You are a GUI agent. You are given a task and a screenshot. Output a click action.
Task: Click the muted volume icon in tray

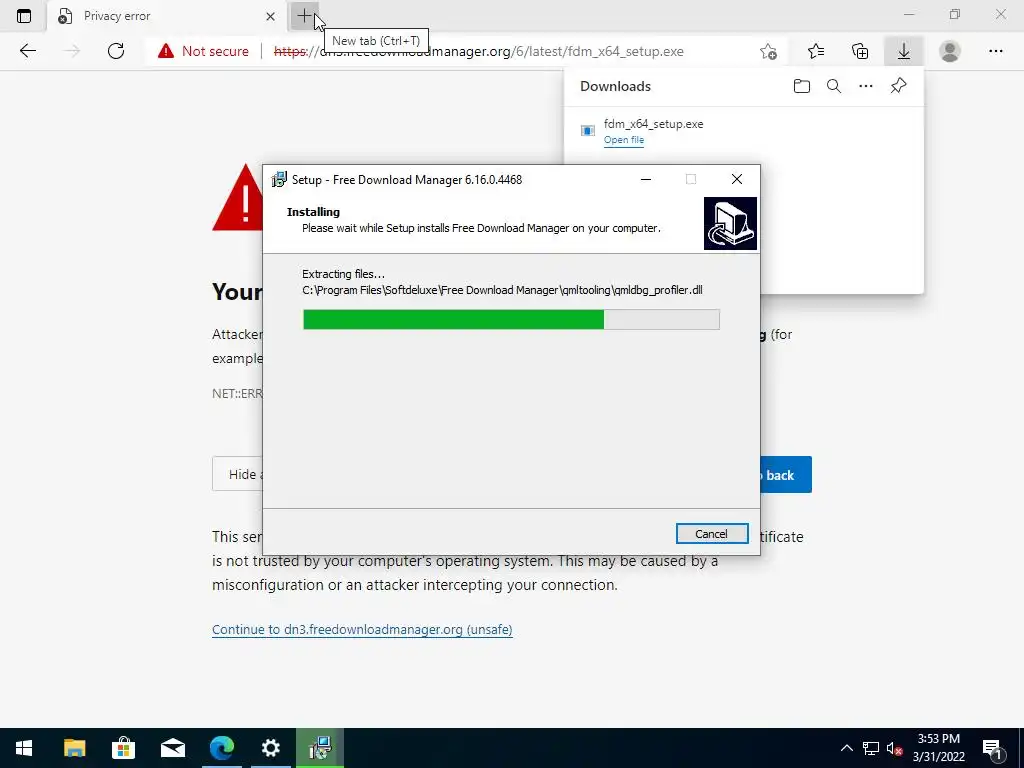[894, 748]
